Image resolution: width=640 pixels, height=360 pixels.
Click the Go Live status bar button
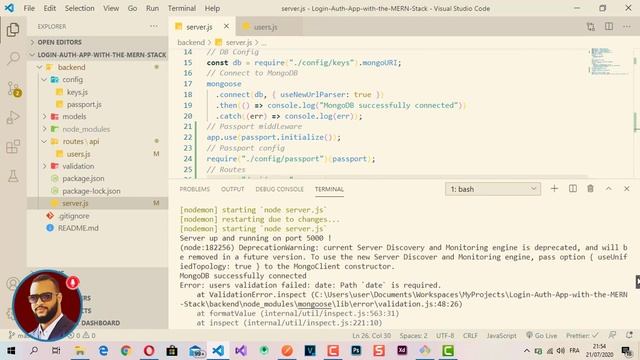pyautogui.click(x=542, y=336)
